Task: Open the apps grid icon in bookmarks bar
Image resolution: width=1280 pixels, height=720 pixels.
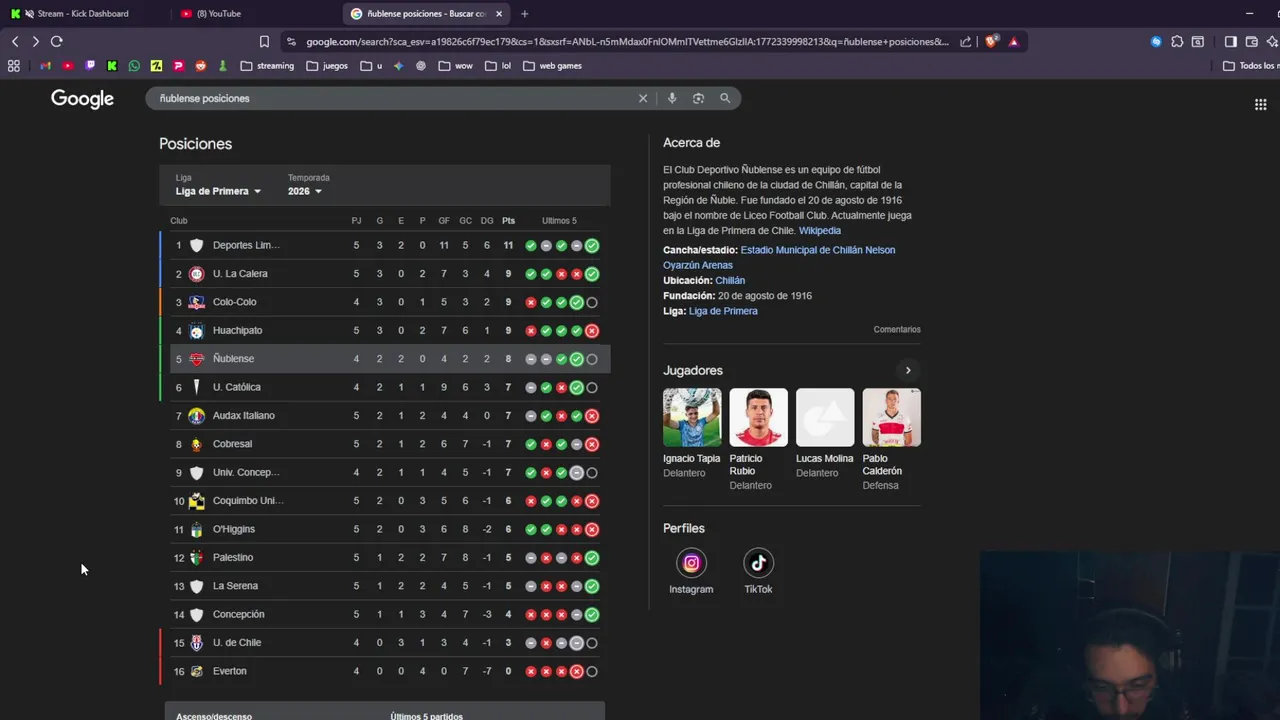Action: point(14,66)
